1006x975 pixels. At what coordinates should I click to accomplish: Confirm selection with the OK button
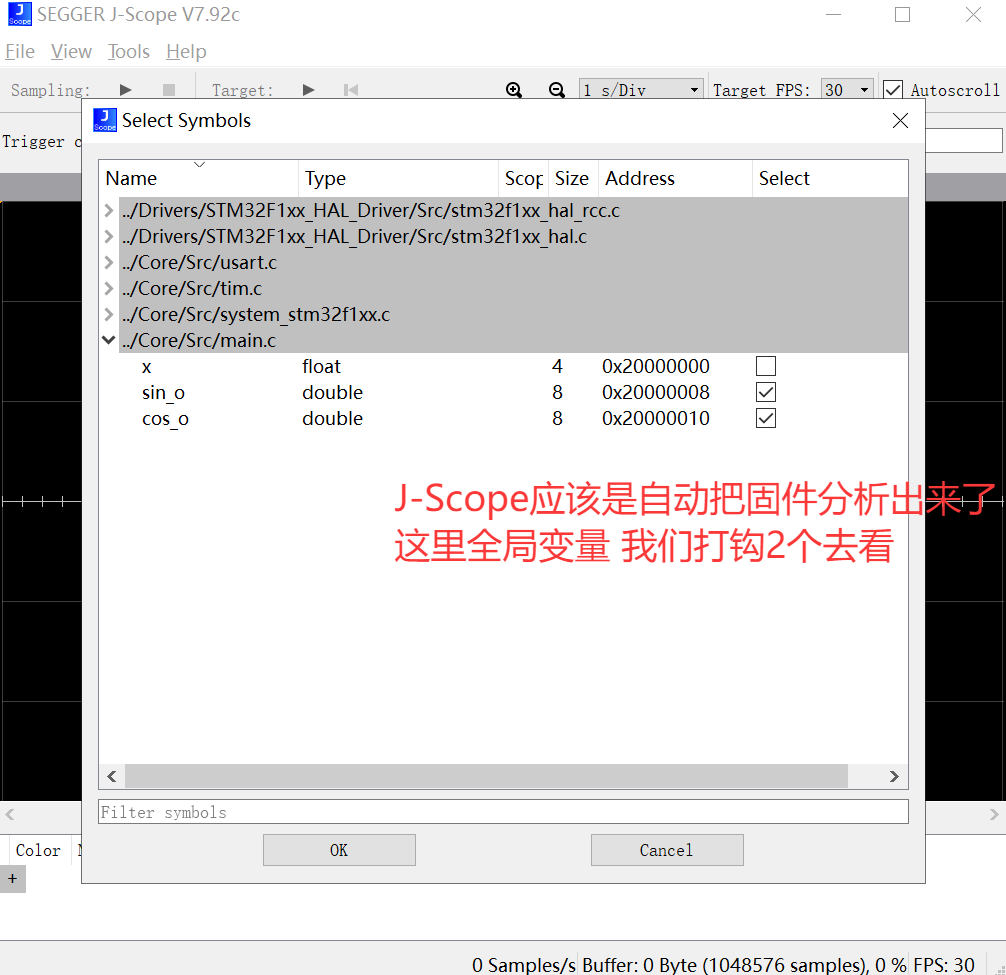pyautogui.click(x=339, y=850)
